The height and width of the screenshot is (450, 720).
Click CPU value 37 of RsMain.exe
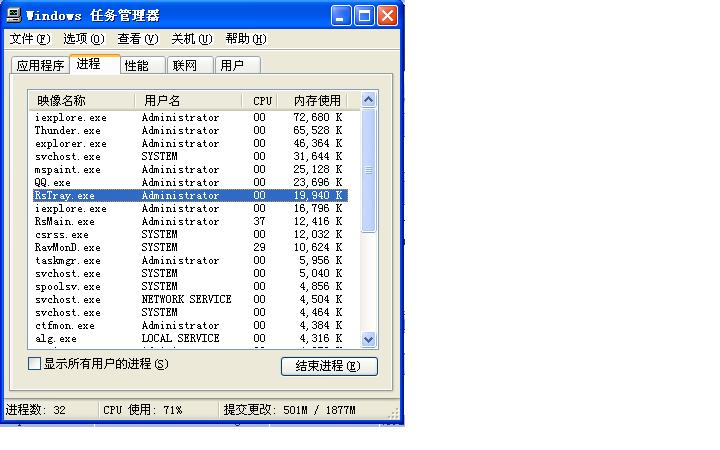coord(259,221)
